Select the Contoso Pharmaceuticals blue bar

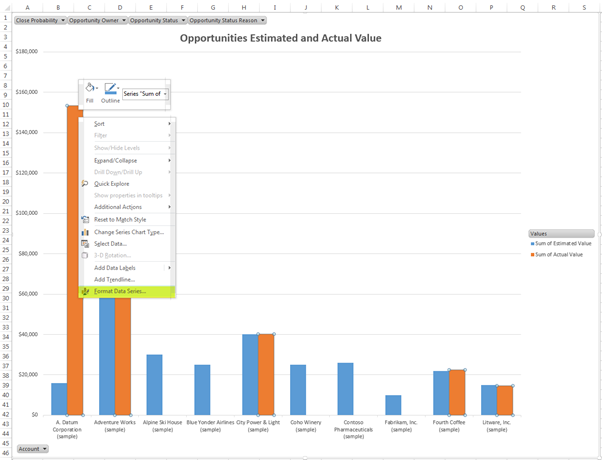click(x=345, y=389)
